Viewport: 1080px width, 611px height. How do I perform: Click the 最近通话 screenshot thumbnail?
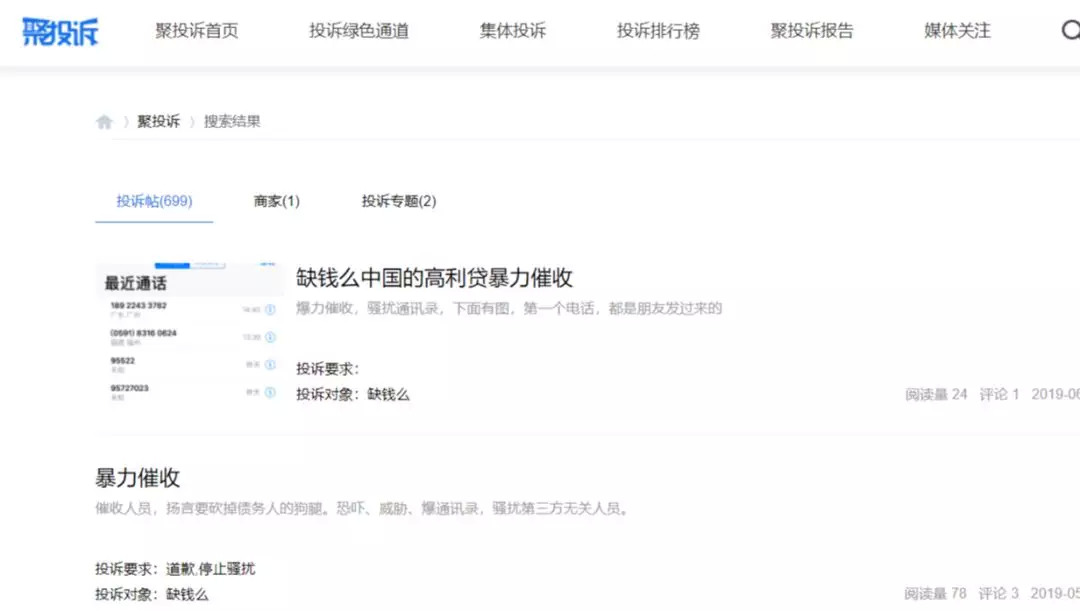pyautogui.click(x=190, y=335)
